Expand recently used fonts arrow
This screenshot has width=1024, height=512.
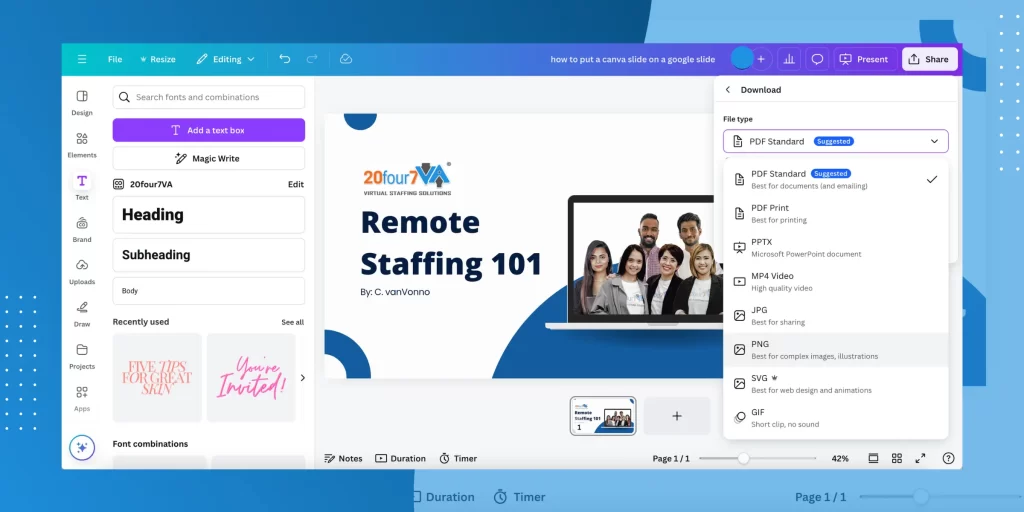(303, 377)
